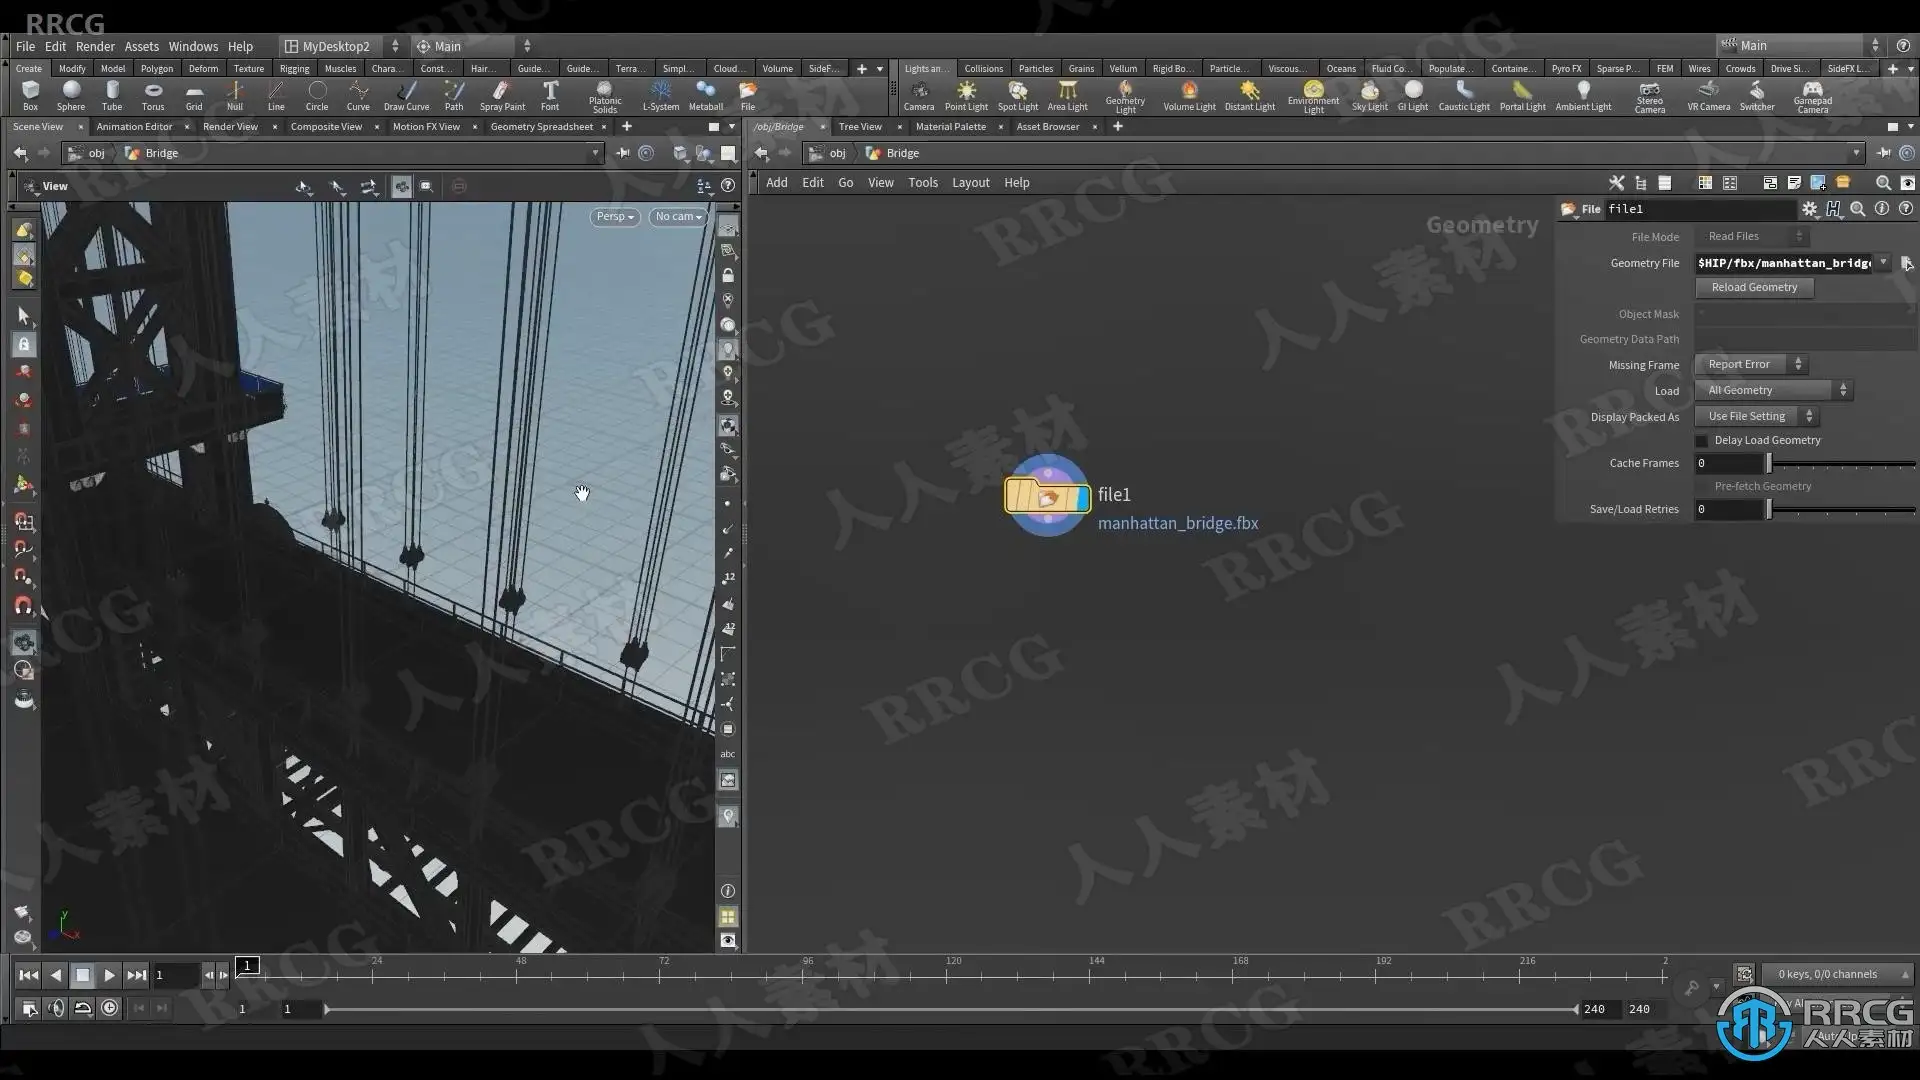Click the Geometry File path field
The image size is (1920, 1080).
[1784, 263]
